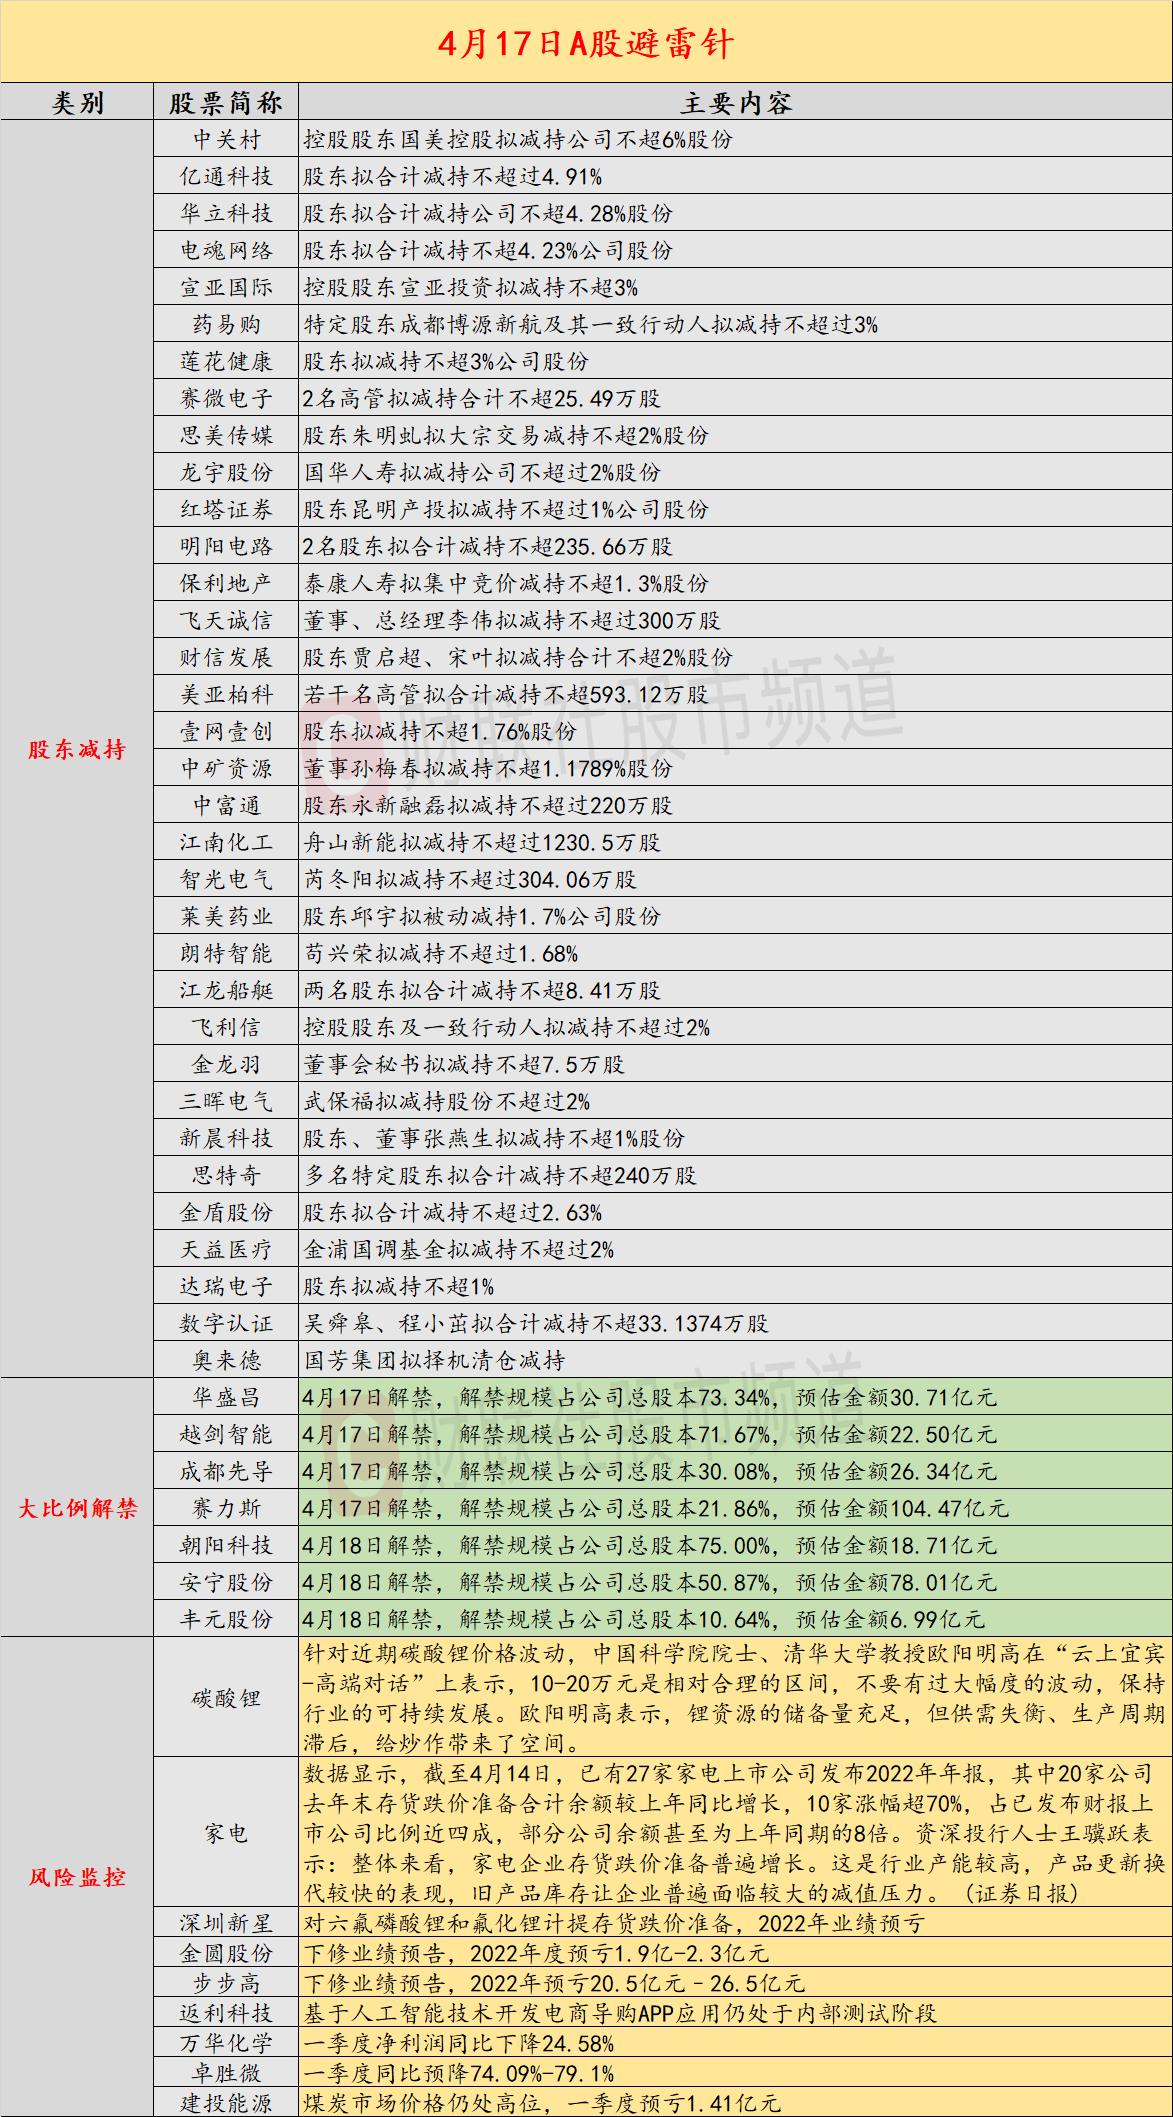Click the 风险监控 category cell
Viewport: 1173px width, 2117px height.
(x=77, y=1877)
